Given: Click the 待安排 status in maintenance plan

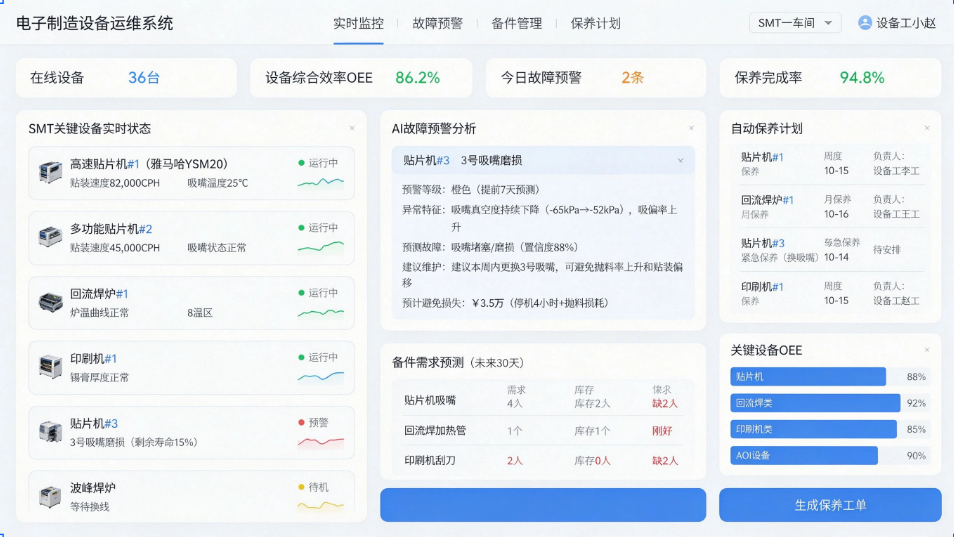Looking at the screenshot, I should [886, 250].
